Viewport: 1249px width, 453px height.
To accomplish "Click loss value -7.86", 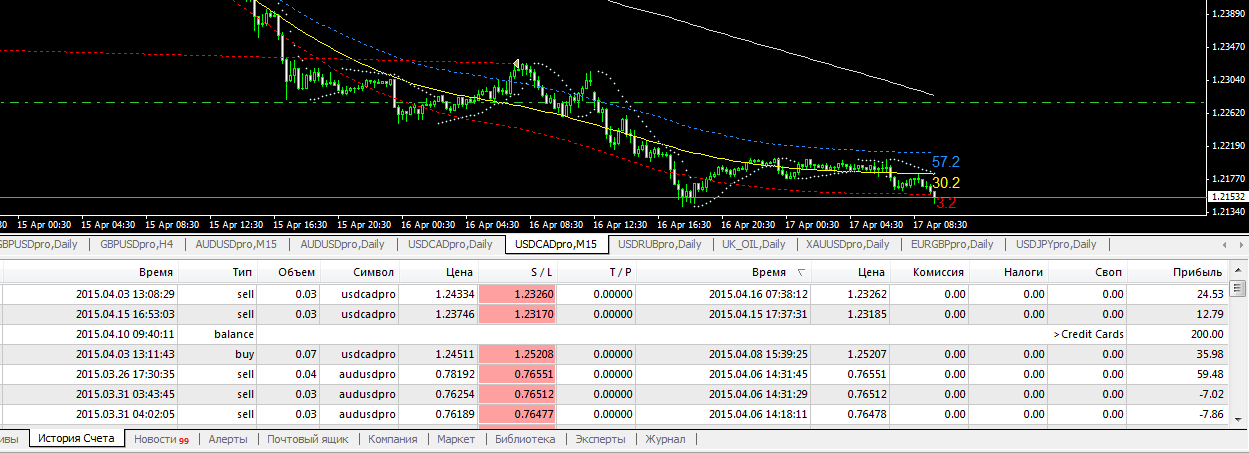I will point(1211,414).
